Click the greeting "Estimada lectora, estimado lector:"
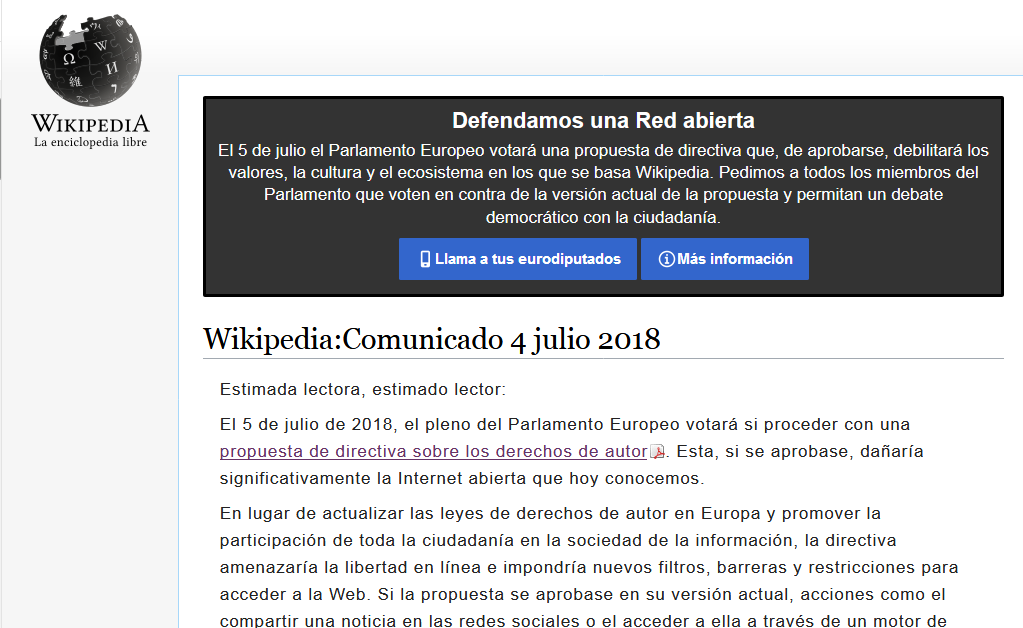Viewport: 1023px width, 628px height. [x=363, y=389]
